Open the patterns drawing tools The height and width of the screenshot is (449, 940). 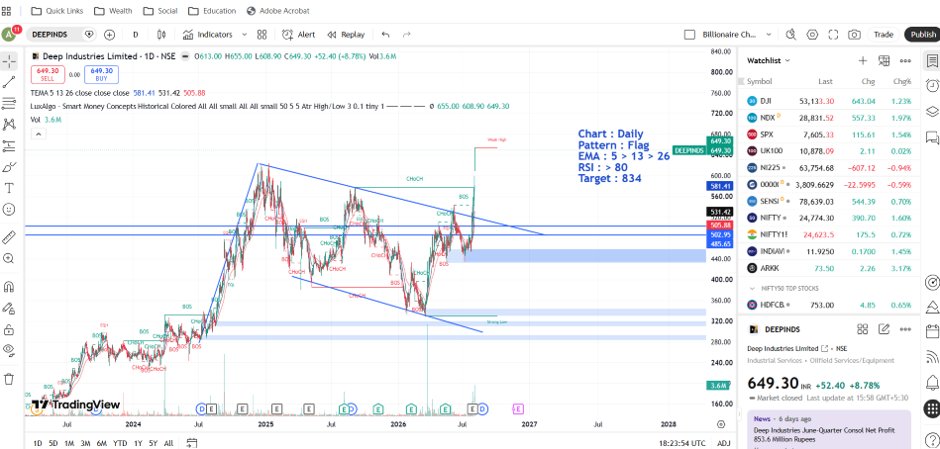(9, 124)
